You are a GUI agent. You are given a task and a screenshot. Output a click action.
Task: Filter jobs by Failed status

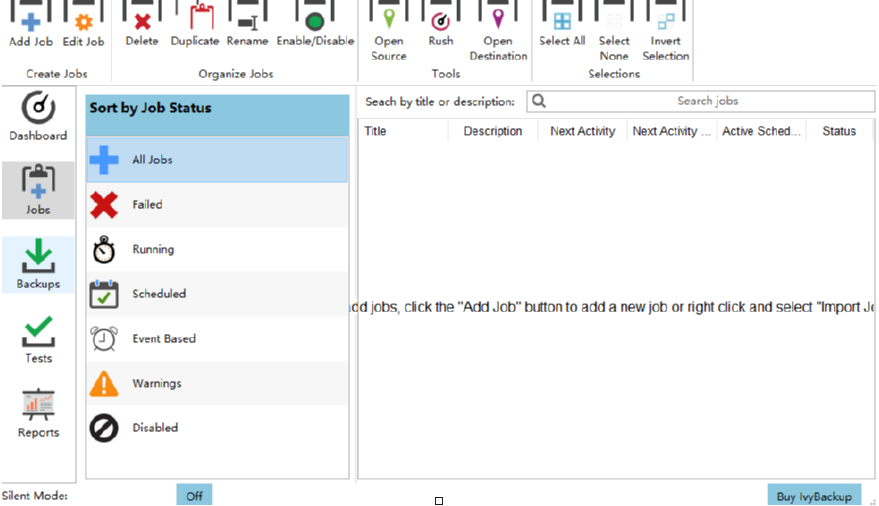(217, 205)
